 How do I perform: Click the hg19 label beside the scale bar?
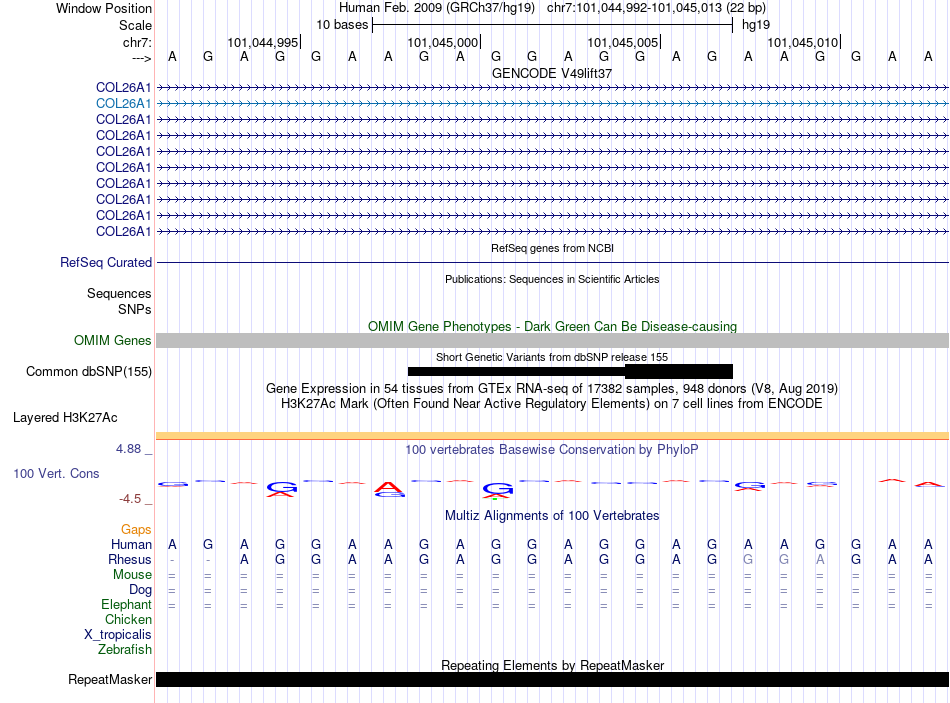click(756, 25)
